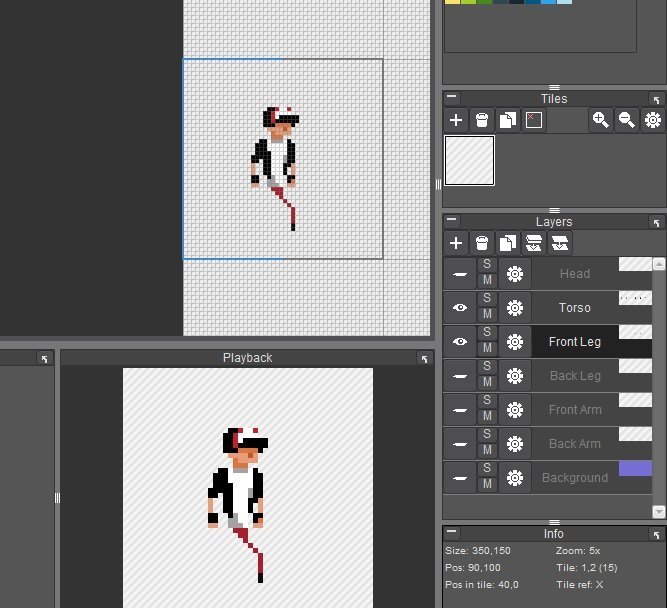Toggle the S button on Back Arm layer
Viewport: 667px width, 608px height.
click(487, 435)
